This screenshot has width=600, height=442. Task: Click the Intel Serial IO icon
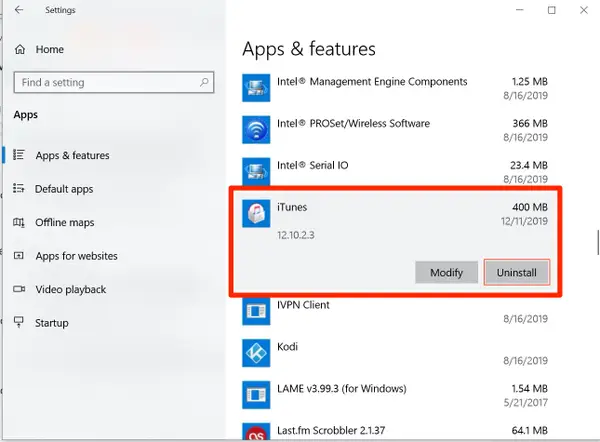click(256, 171)
